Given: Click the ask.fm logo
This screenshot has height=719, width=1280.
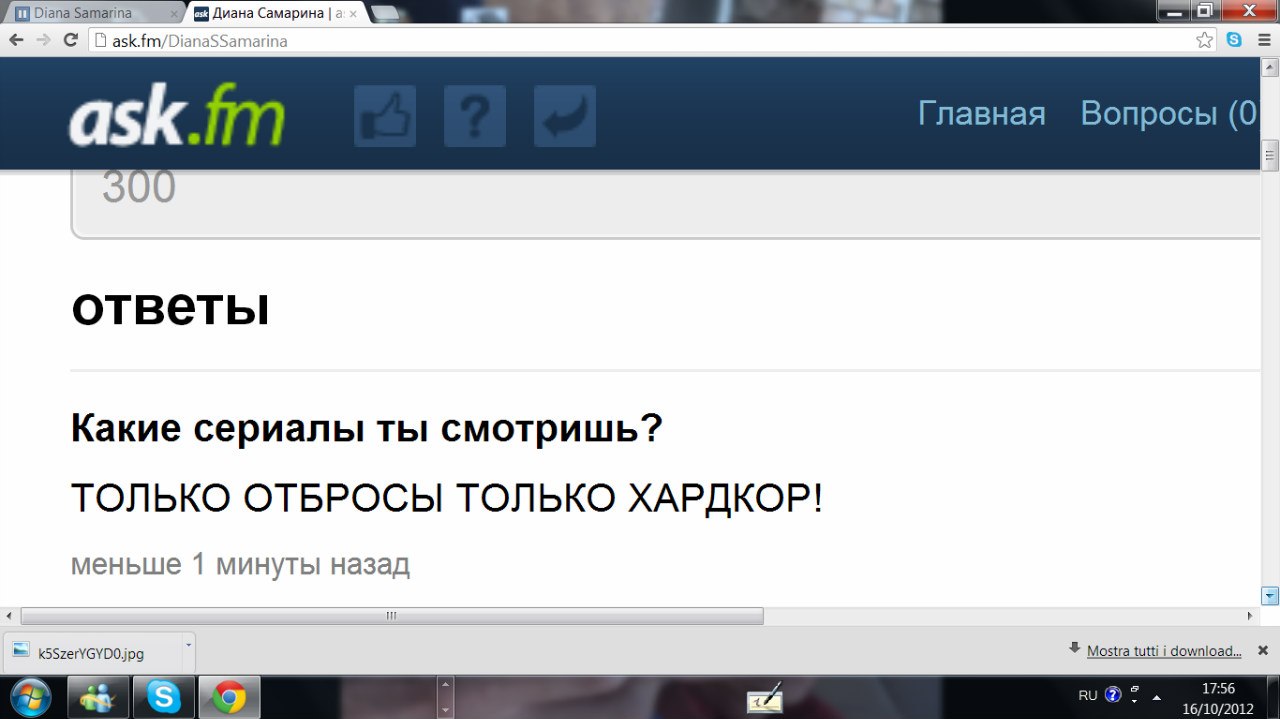Looking at the screenshot, I should point(177,118).
